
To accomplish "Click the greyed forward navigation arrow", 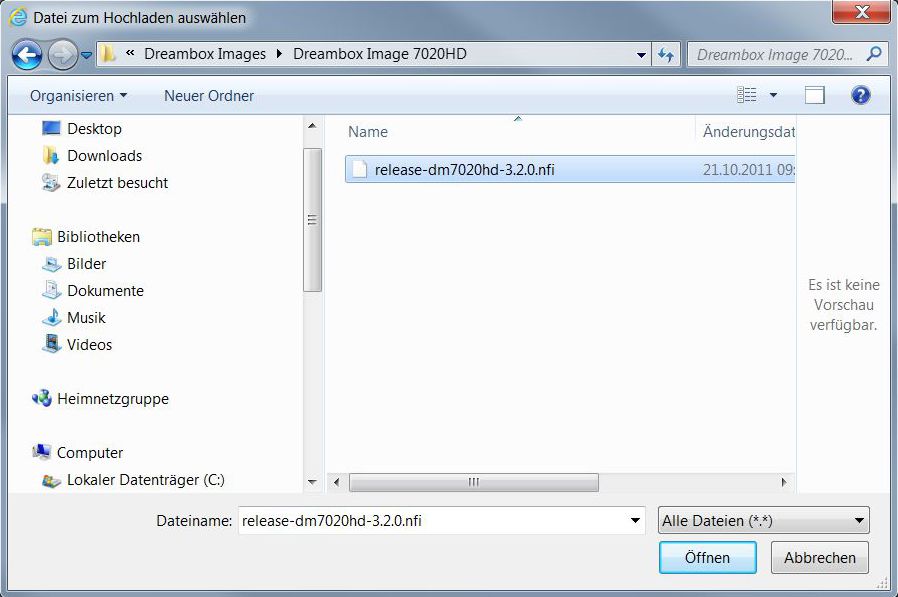I will tap(62, 55).
